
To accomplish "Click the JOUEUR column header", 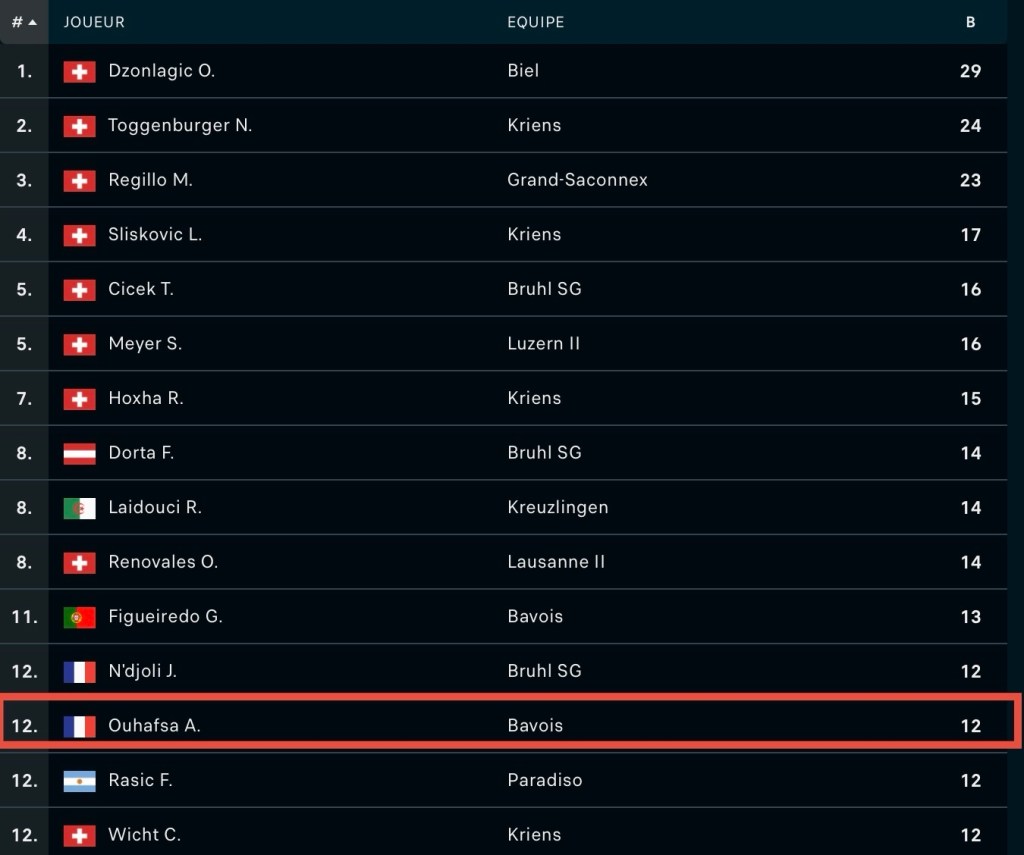I will (x=94, y=22).
